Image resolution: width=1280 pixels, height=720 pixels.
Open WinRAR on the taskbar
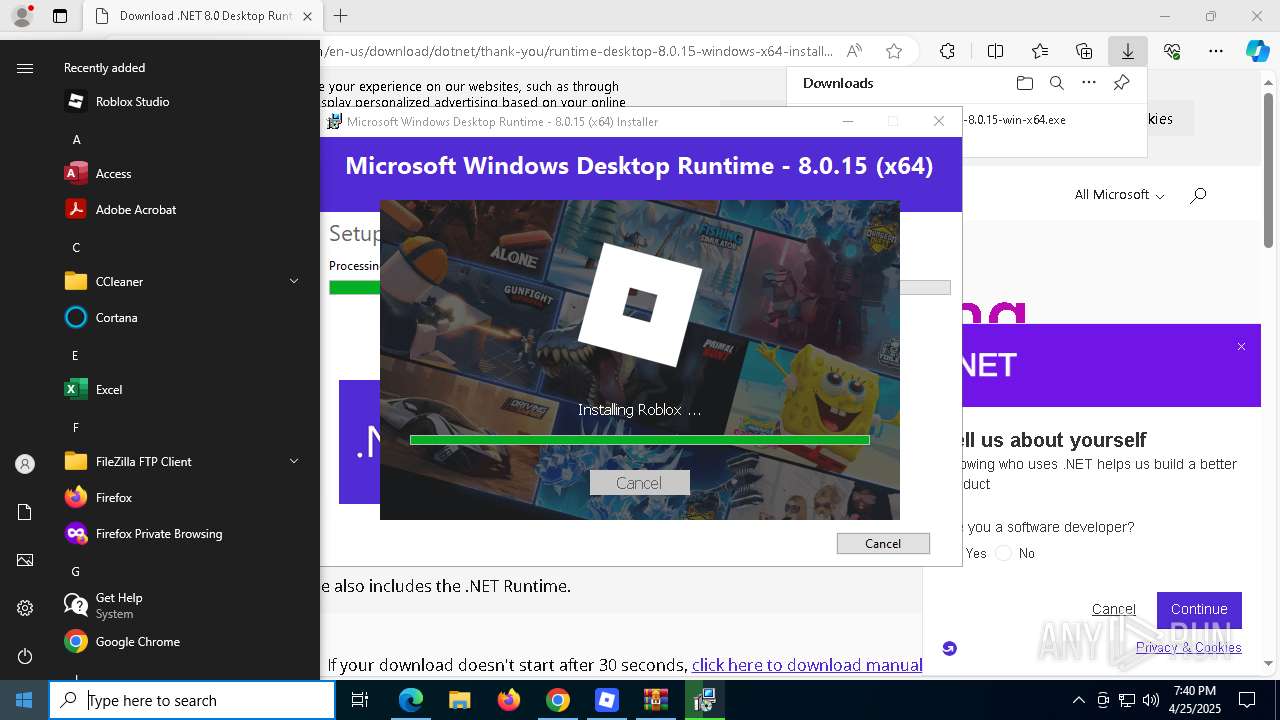tap(655, 700)
